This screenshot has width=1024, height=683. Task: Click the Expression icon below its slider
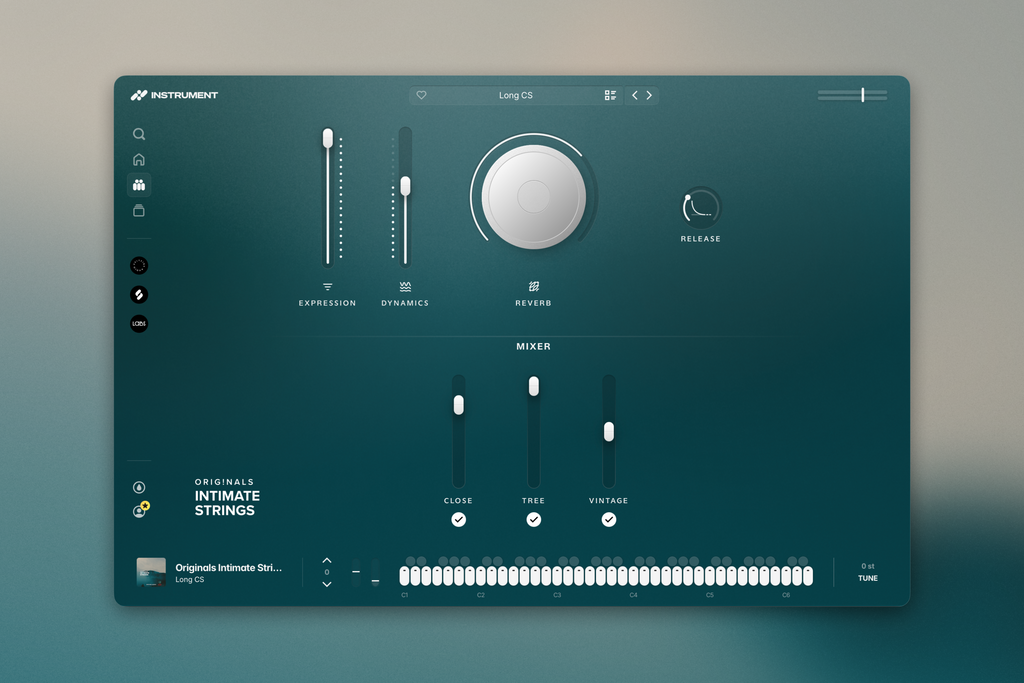click(x=328, y=287)
